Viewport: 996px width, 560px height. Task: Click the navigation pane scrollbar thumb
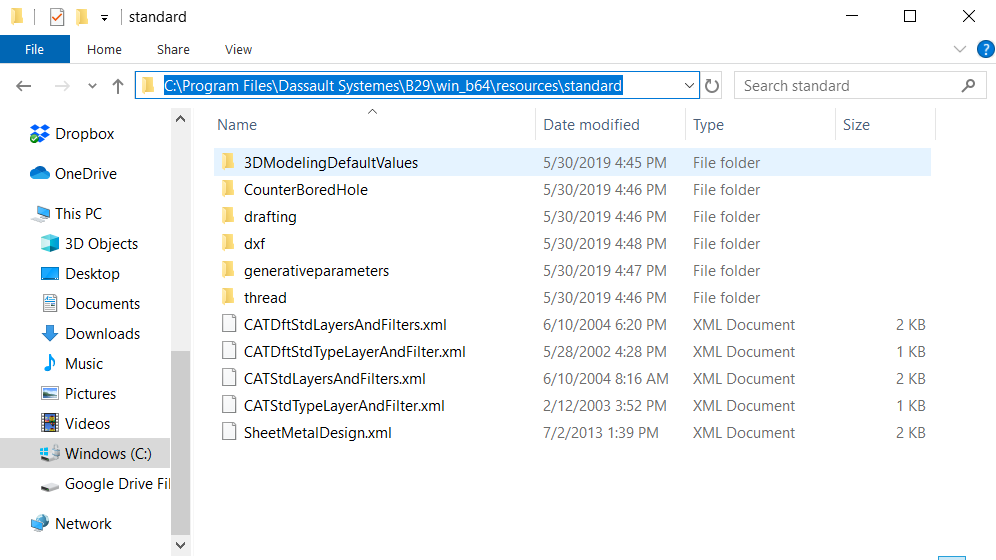pos(180,443)
